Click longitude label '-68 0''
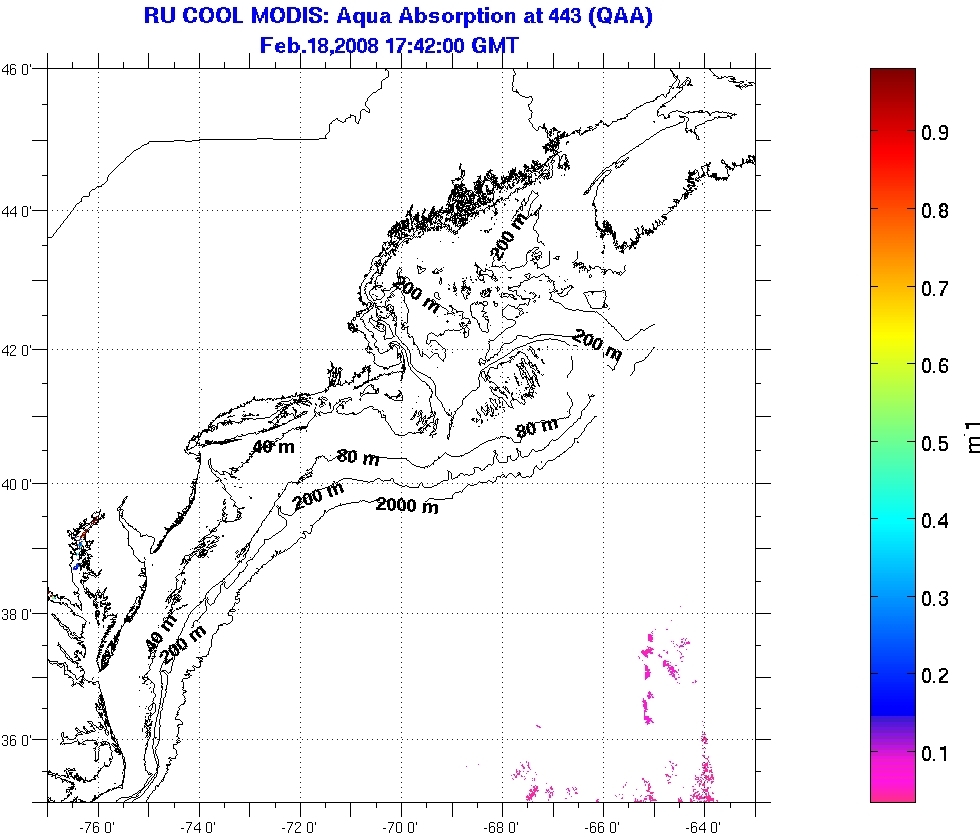This screenshot has height=840, width=980. (502, 828)
